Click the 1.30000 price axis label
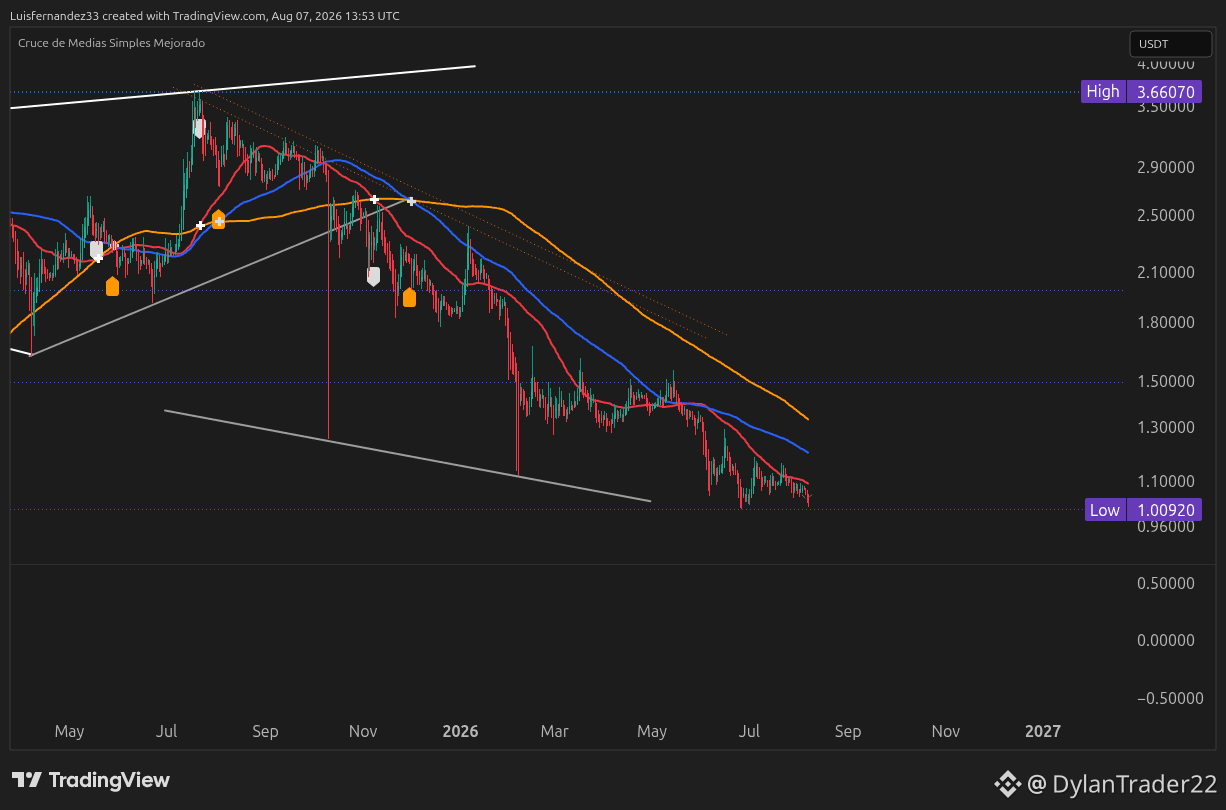Image resolution: width=1226 pixels, height=810 pixels. (x=1166, y=427)
